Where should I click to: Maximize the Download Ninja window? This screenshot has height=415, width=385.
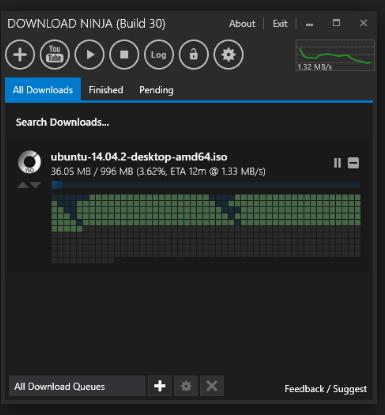tap(336, 23)
